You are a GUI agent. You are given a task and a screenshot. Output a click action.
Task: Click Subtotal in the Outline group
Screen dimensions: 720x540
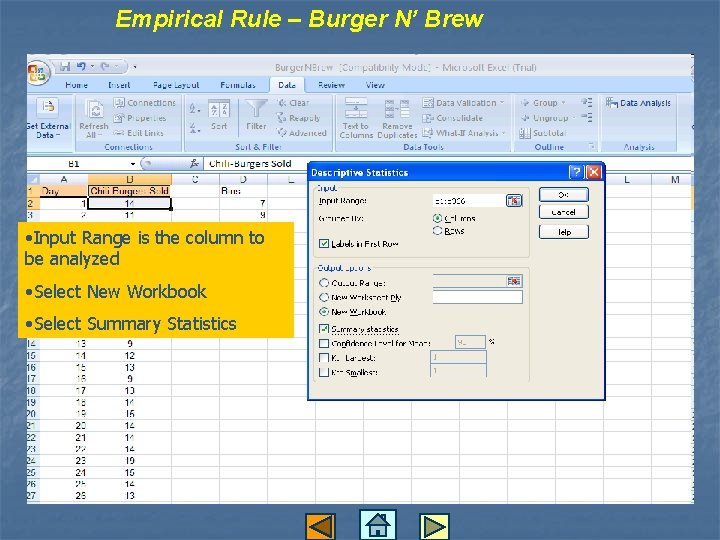point(543,133)
